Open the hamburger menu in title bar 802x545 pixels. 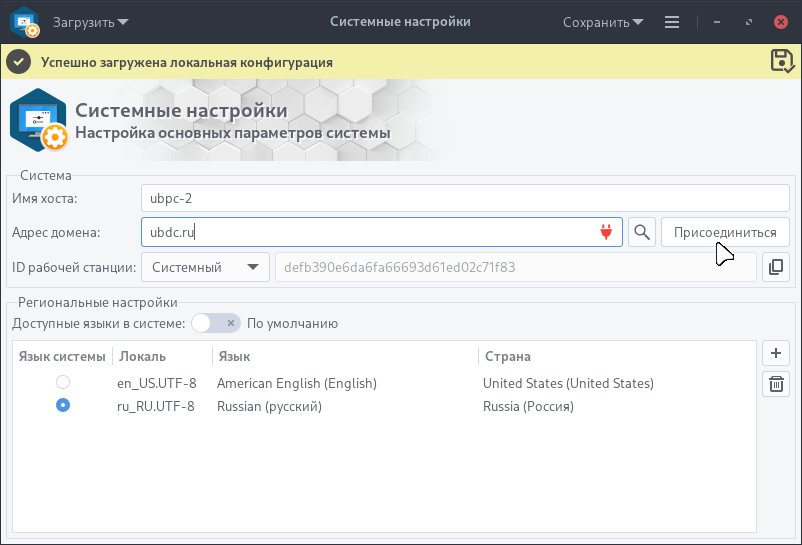(x=672, y=22)
